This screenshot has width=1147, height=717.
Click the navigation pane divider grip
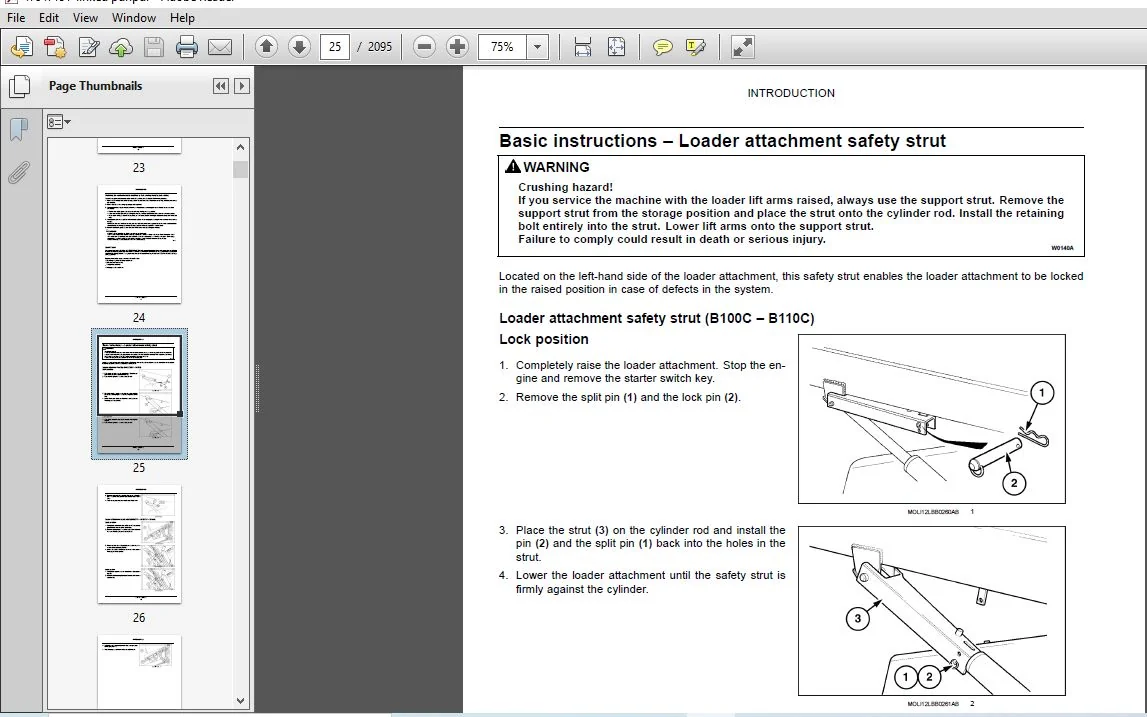(257, 388)
